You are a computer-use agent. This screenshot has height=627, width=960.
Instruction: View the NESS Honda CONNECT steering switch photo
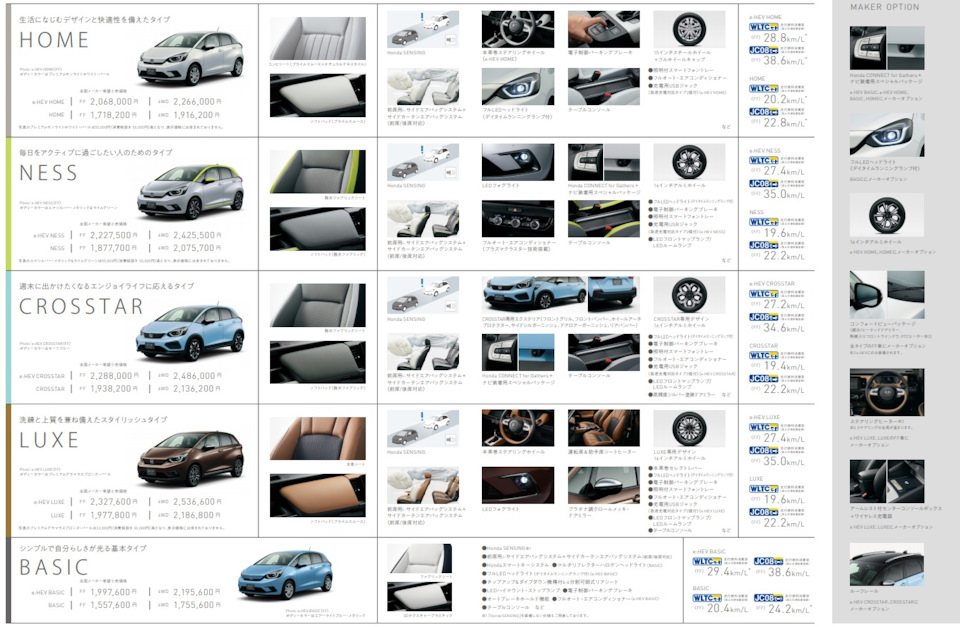click(604, 162)
